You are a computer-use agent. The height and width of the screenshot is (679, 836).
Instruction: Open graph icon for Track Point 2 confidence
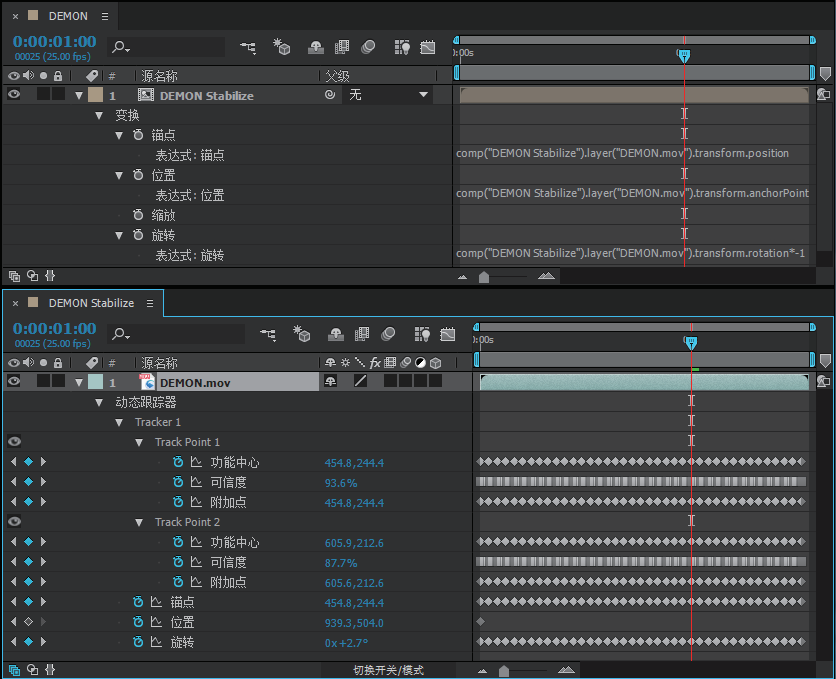click(x=196, y=562)
